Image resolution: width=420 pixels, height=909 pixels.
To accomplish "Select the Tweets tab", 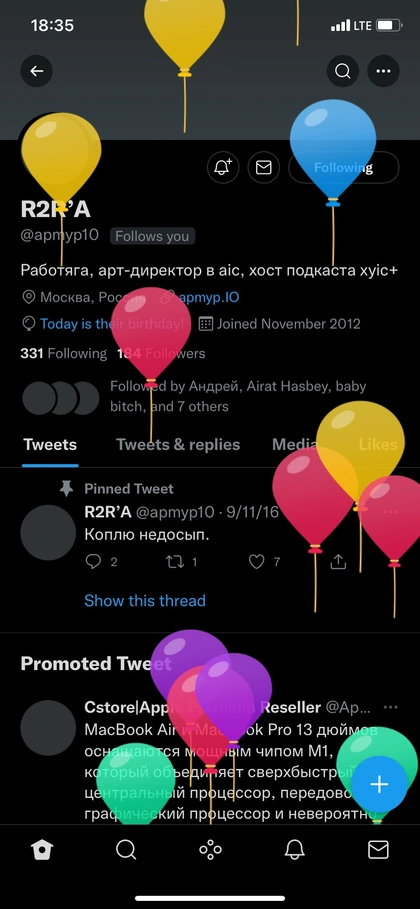I will (x=50, y=445).
